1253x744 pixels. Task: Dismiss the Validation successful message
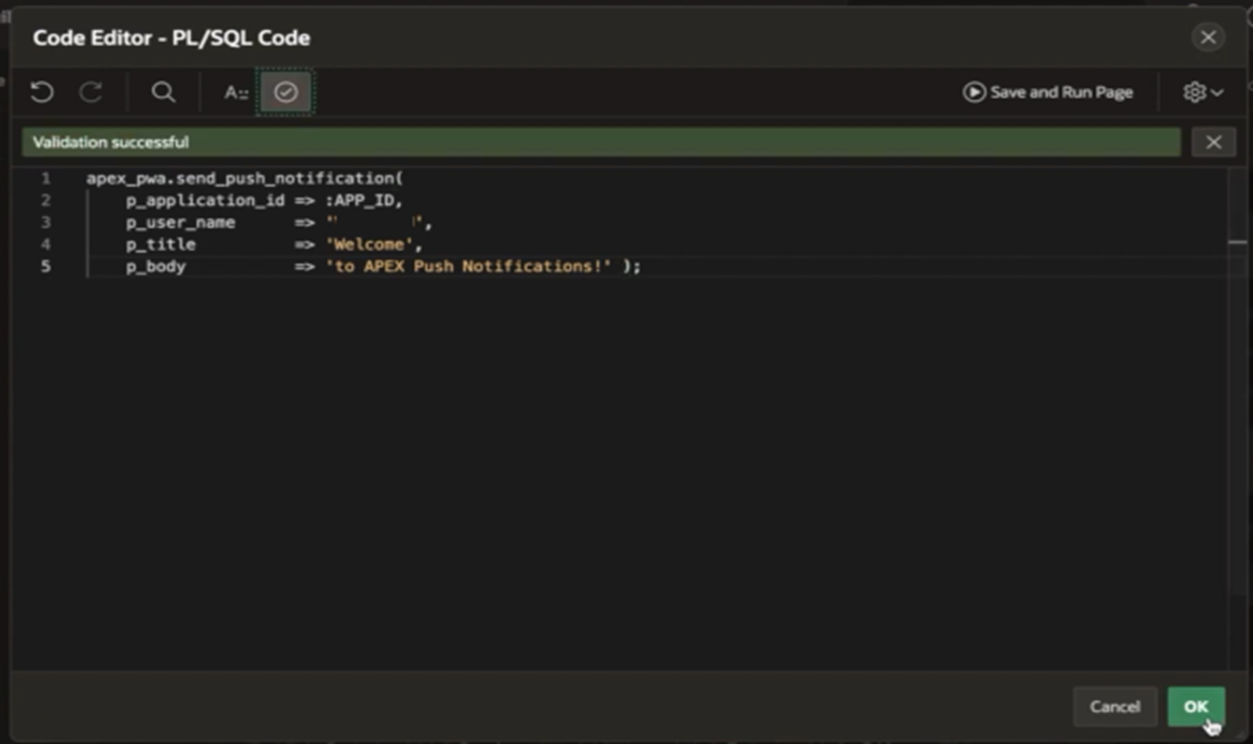(x=1213, y=142)
